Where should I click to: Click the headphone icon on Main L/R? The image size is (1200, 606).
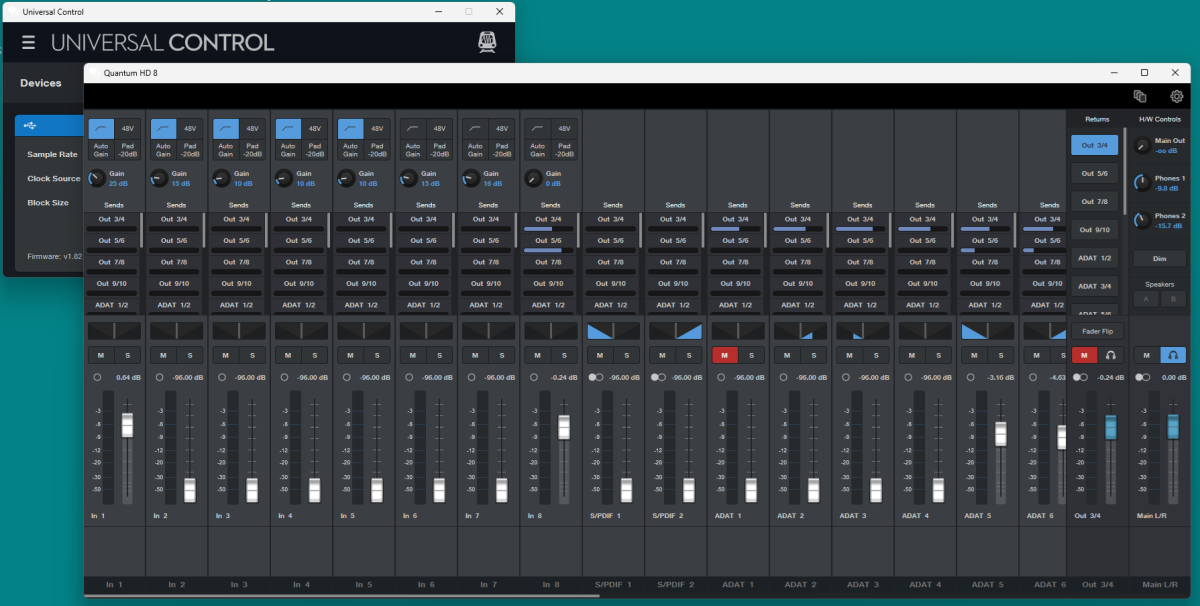pyautogui.click(x=1173, y=355)
